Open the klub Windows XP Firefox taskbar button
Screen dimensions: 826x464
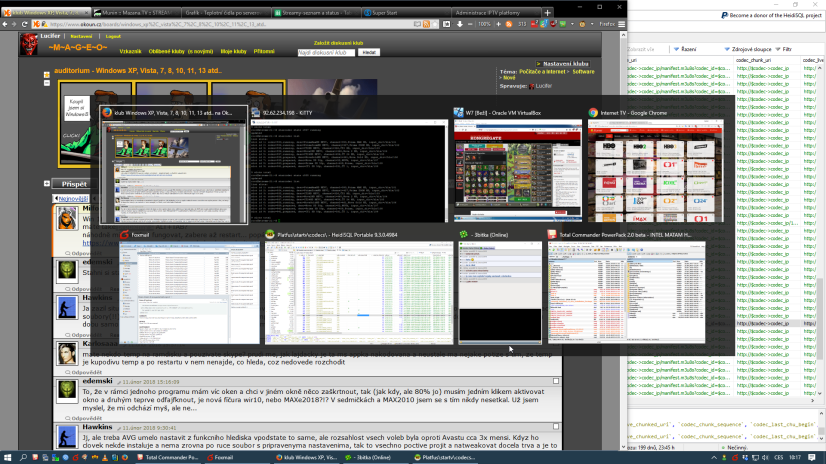307,458
